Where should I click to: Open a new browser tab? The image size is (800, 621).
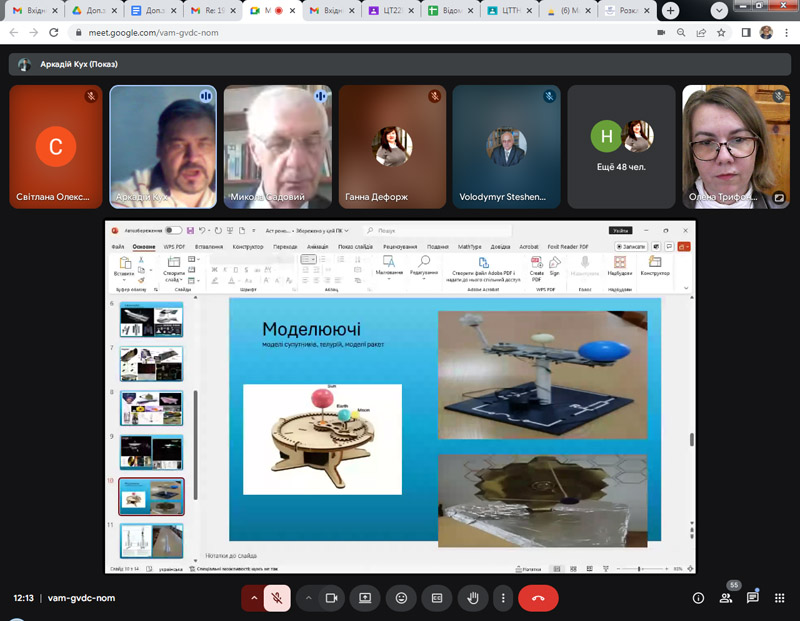click(670, 10)
